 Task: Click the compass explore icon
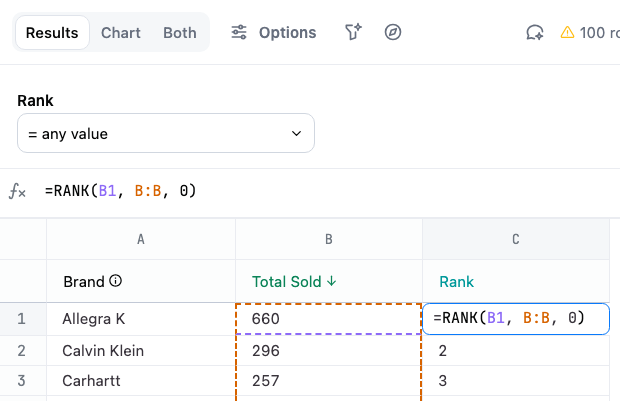pyautogui.click(x=393, y=33)
